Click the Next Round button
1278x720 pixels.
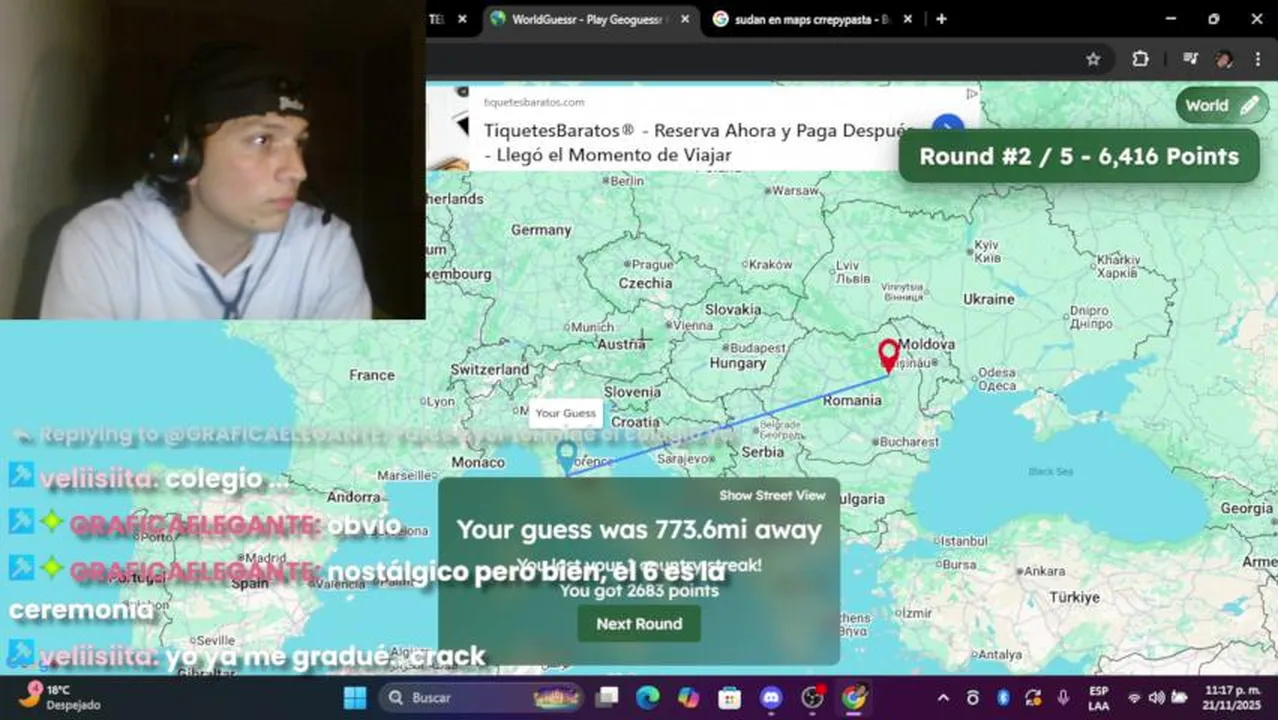(639, 624)
